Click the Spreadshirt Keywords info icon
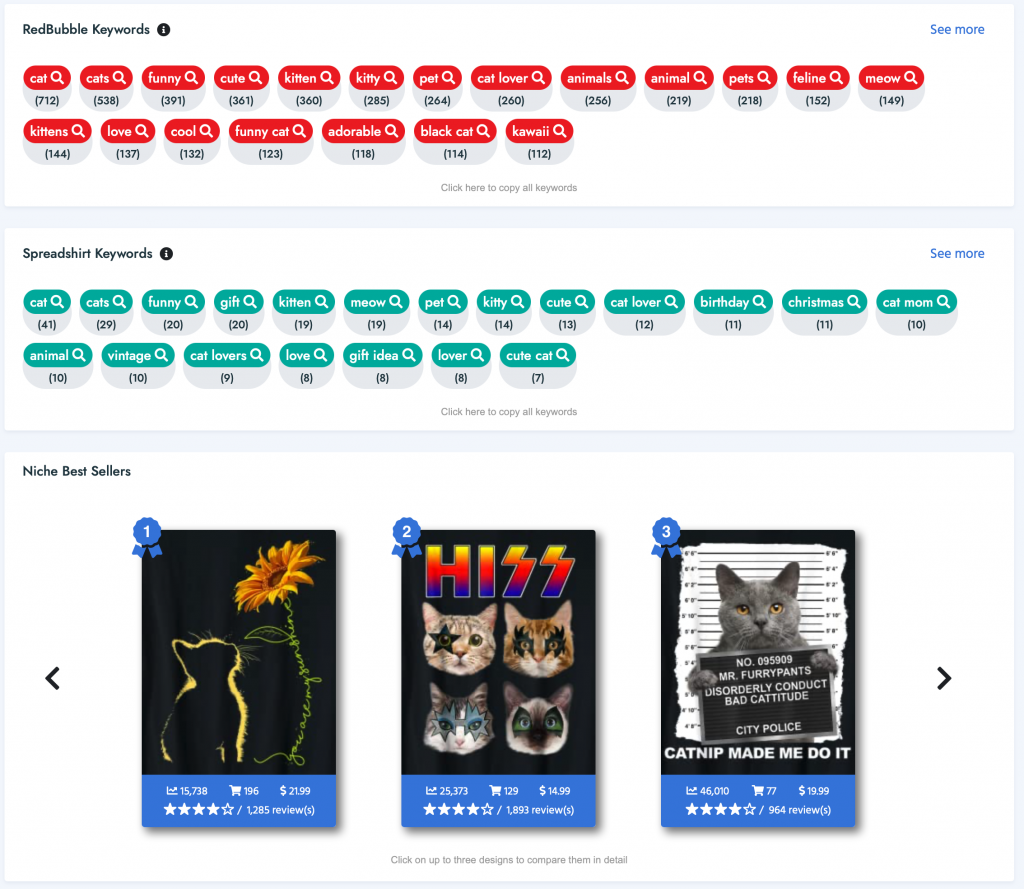Viewport: 1024px width, 889px height. [167, 253]
